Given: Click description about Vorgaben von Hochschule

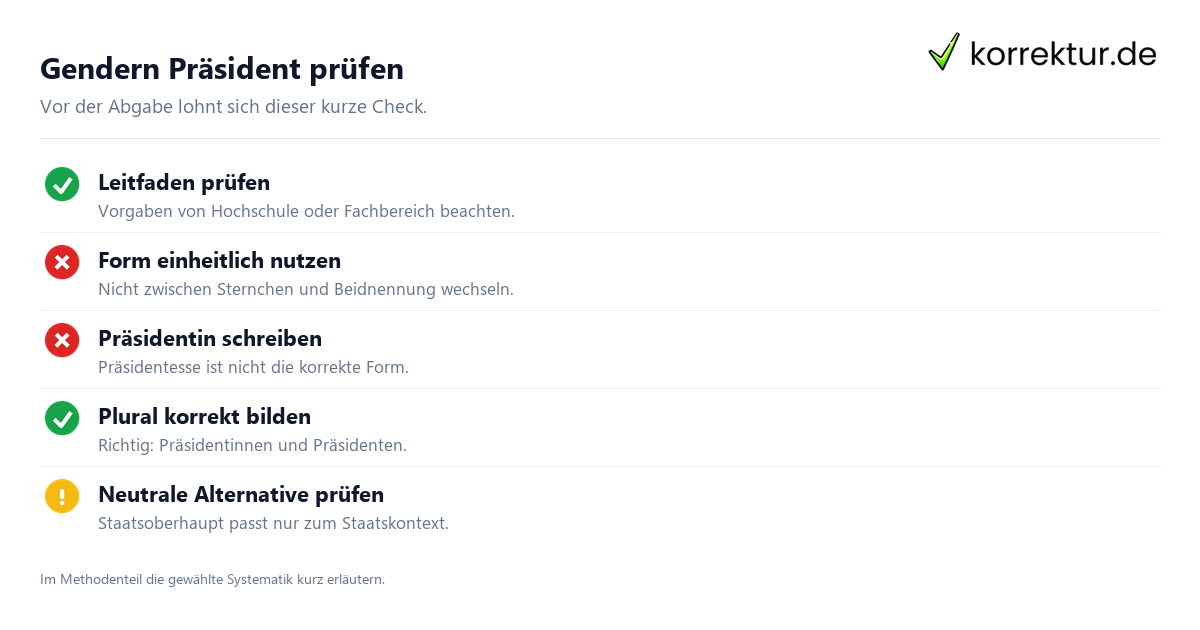Looking at the screenshot, I should point(306,212).
